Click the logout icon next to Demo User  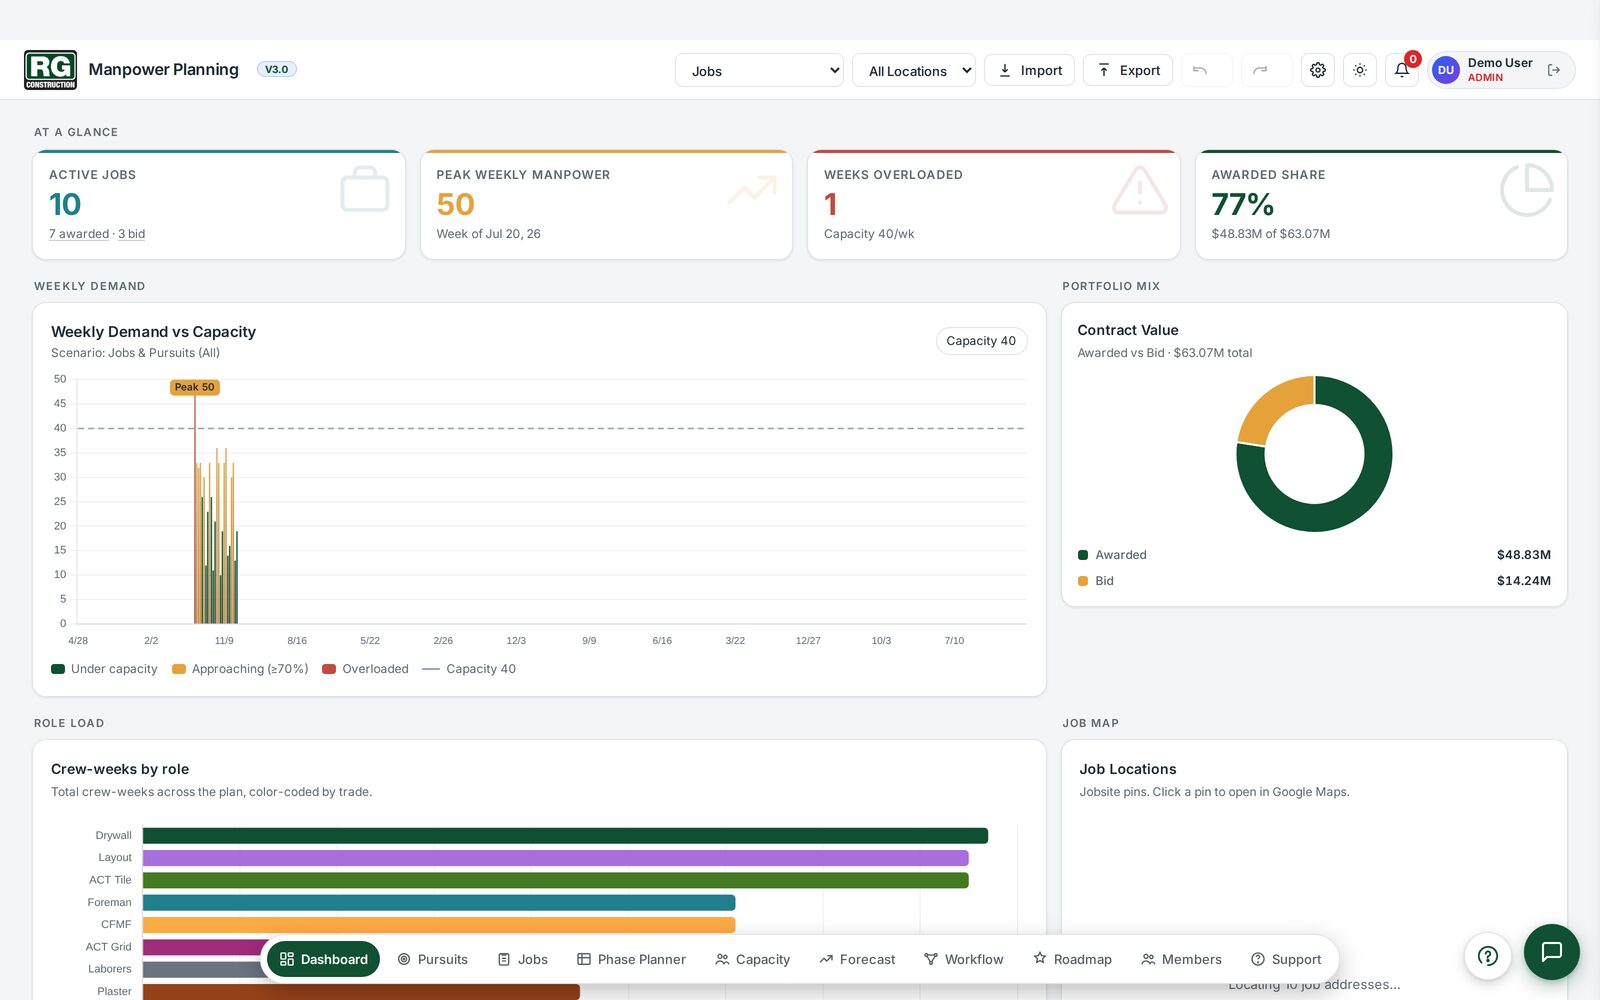tap(1554, 70)
